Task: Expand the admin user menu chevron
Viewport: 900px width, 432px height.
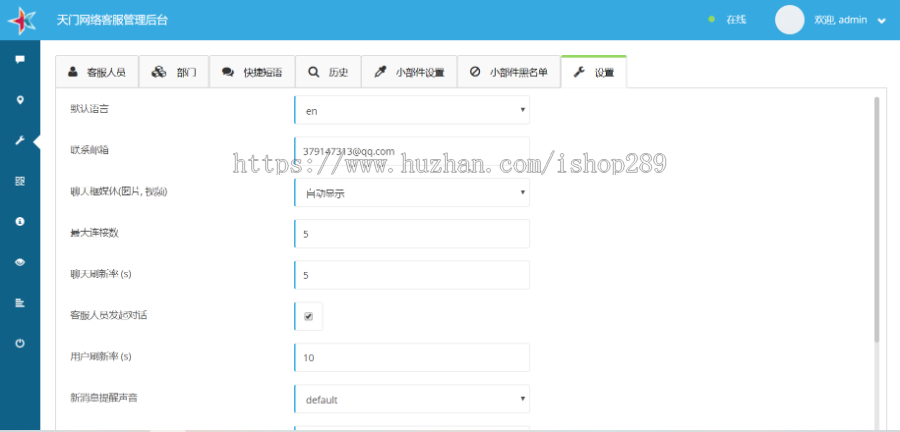Action: (882, 21)
